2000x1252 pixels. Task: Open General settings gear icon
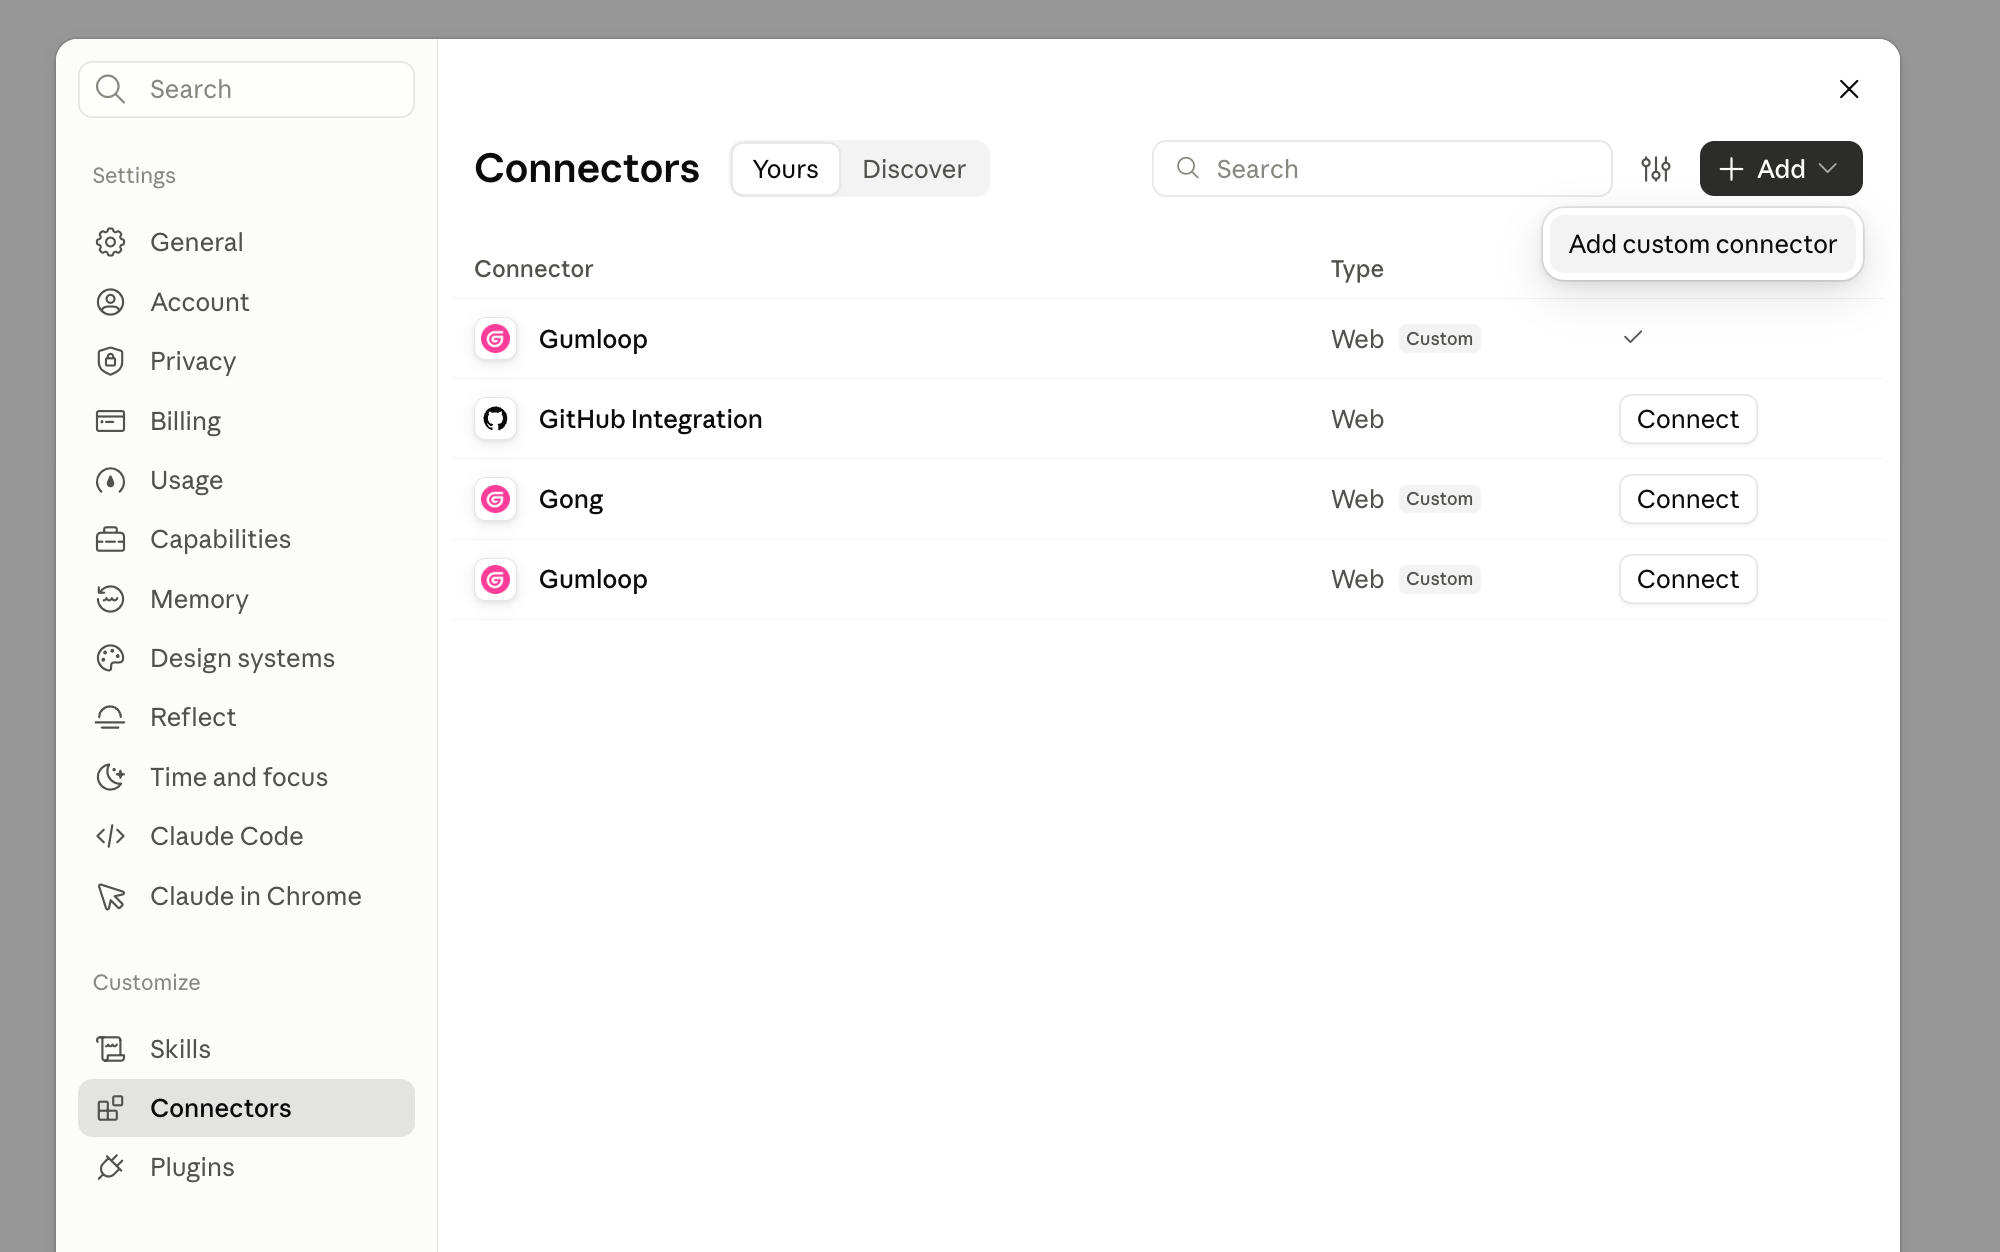[x=110, y=242]
